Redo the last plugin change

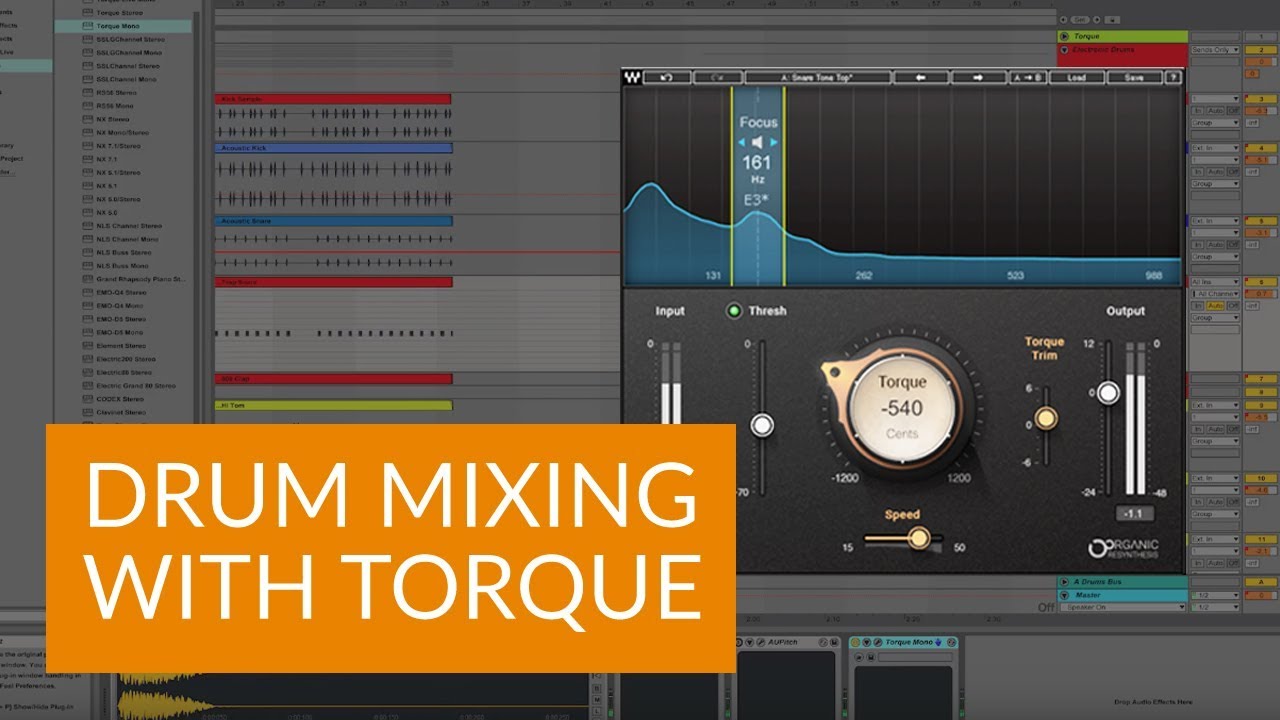tap(717, 77)
